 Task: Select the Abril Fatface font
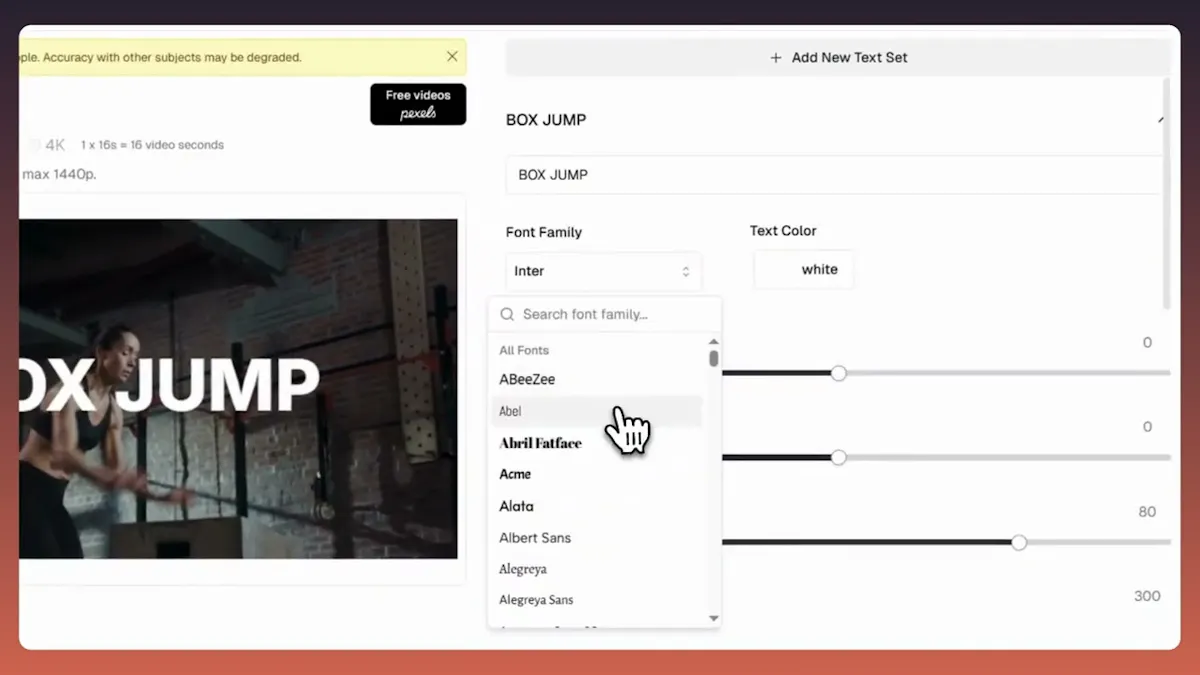pos(596,443)
